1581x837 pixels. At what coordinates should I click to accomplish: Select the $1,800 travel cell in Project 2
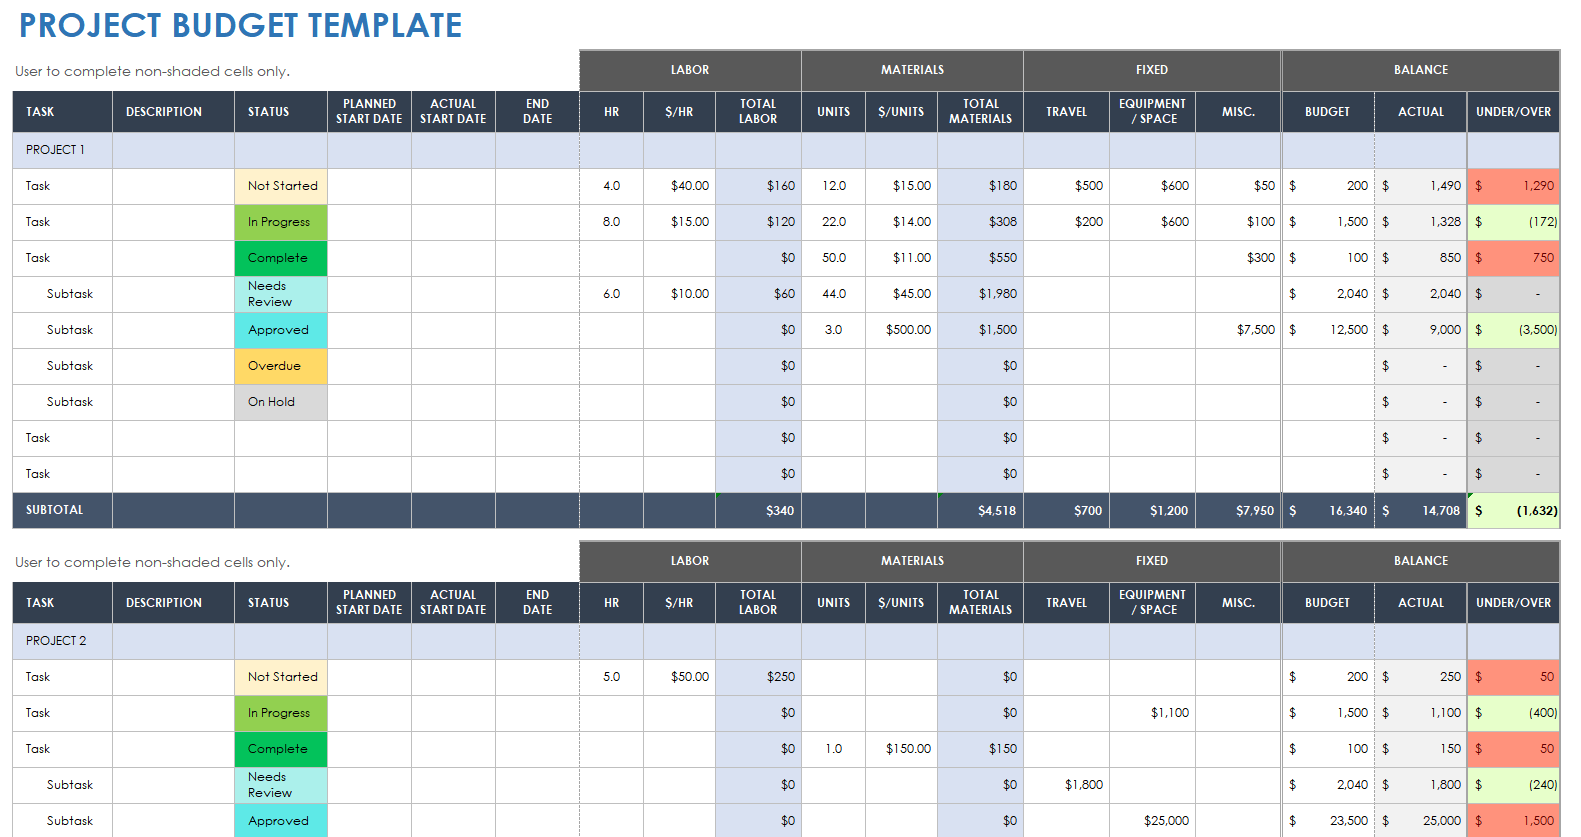pyautogui.click(x=1066, y=785)
